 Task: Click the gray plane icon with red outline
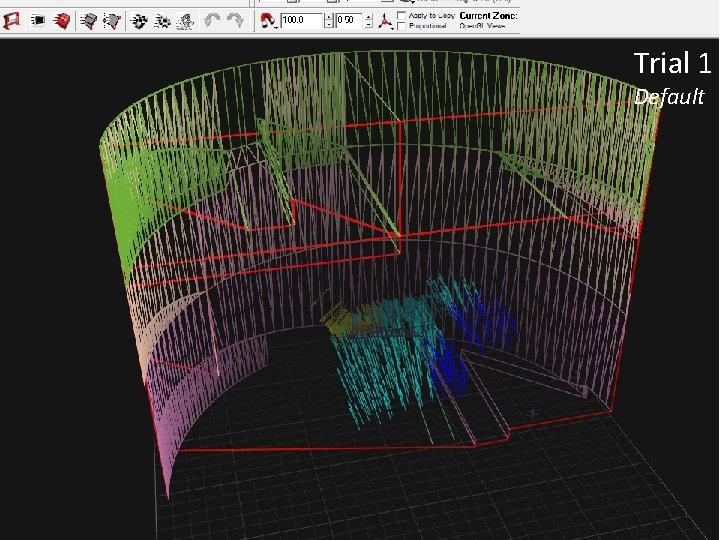coord(112,21)
